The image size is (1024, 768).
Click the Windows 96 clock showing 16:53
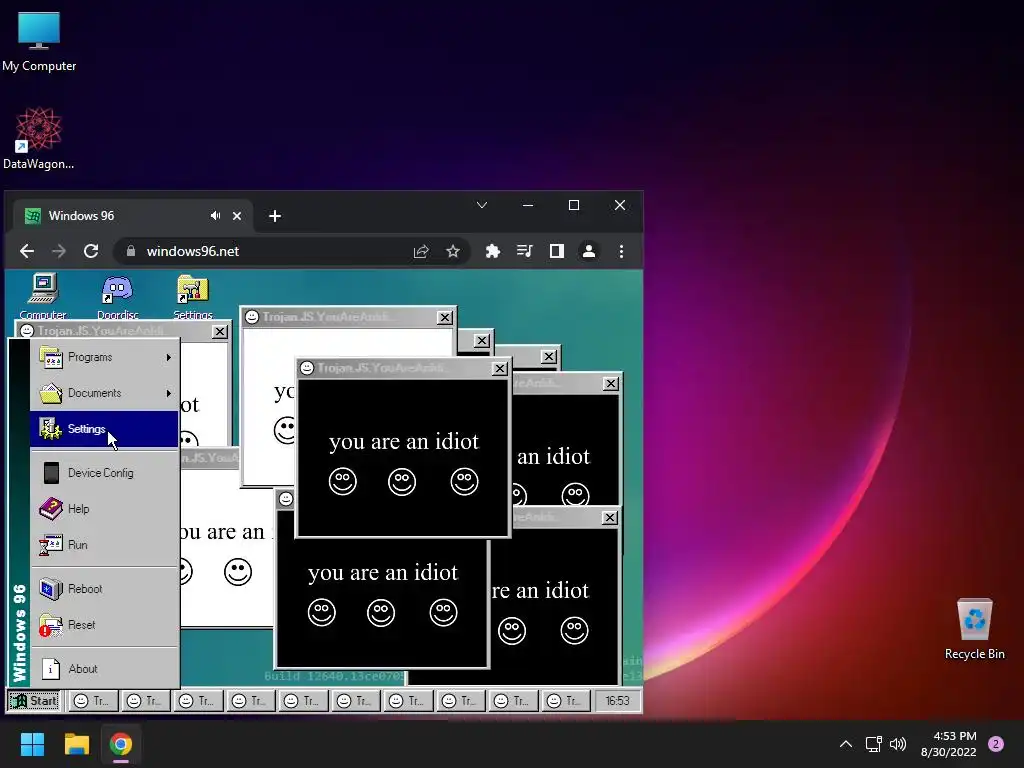click(x=617, y=701)
